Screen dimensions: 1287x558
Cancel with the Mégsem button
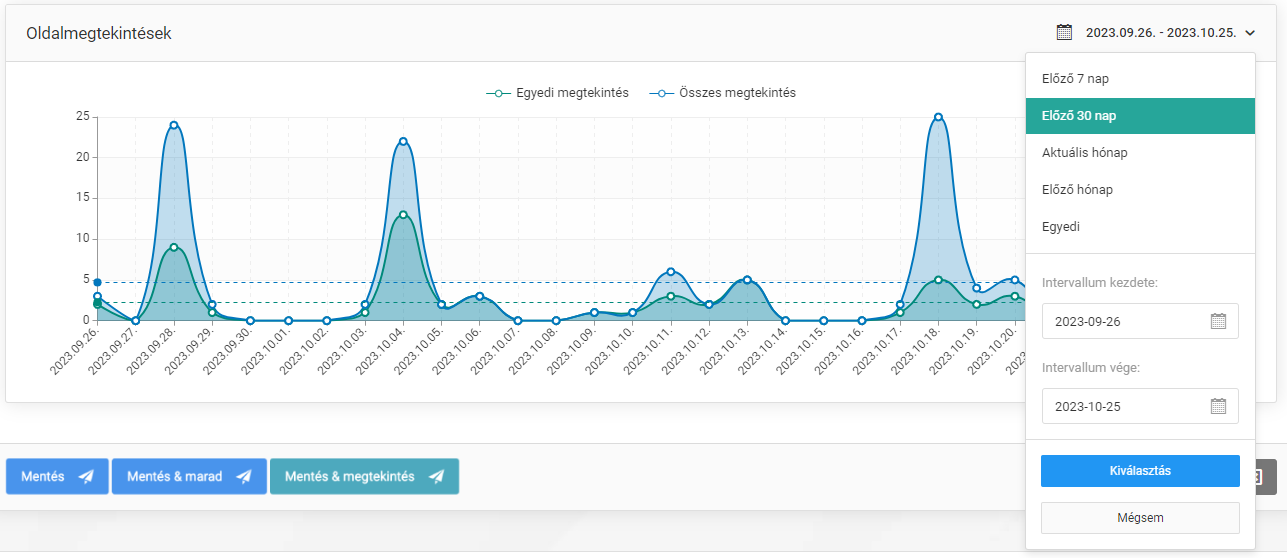pos(1140,518)
